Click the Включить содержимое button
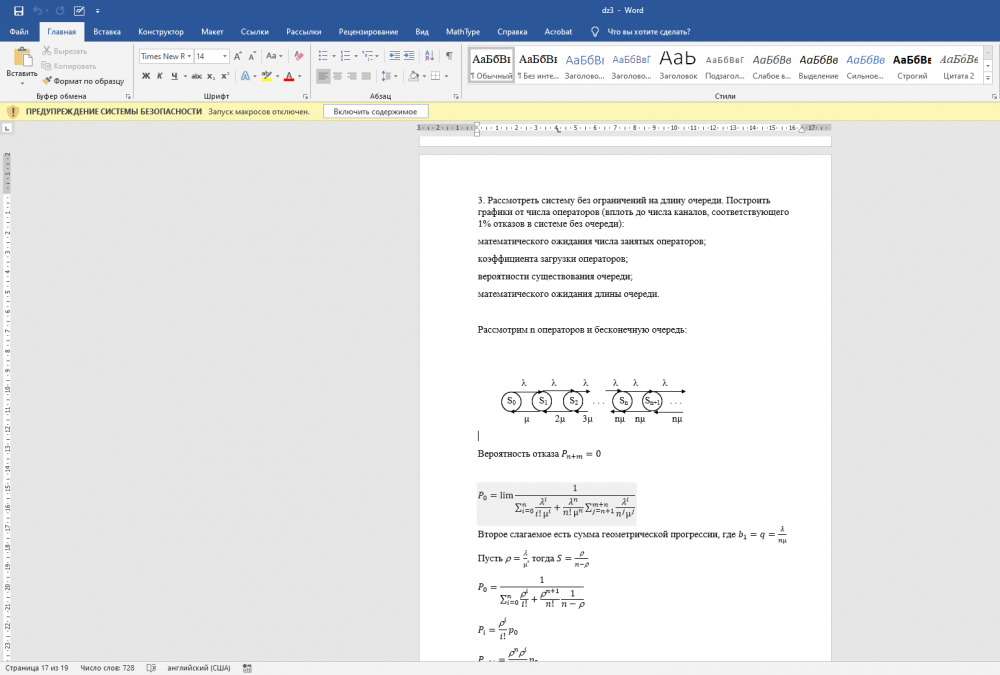 [375, 112]
